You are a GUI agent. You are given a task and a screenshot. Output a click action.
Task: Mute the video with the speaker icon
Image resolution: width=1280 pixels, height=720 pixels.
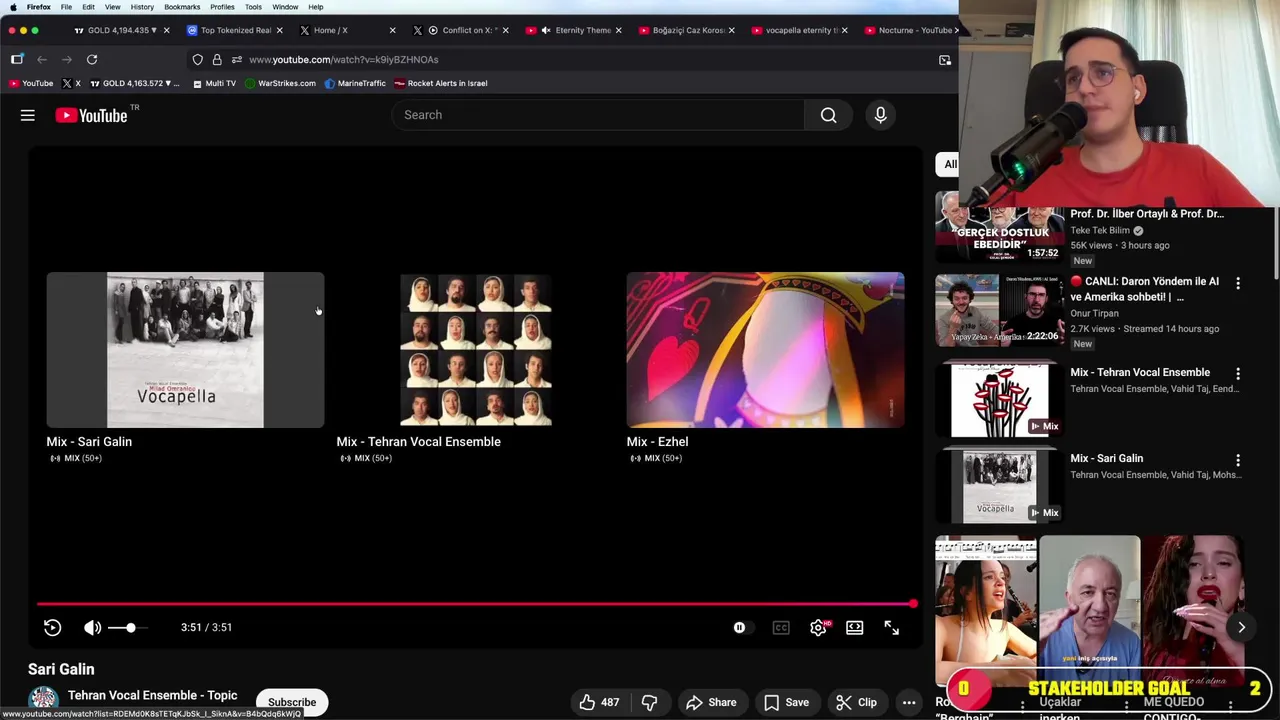click(x=92, y=627)
